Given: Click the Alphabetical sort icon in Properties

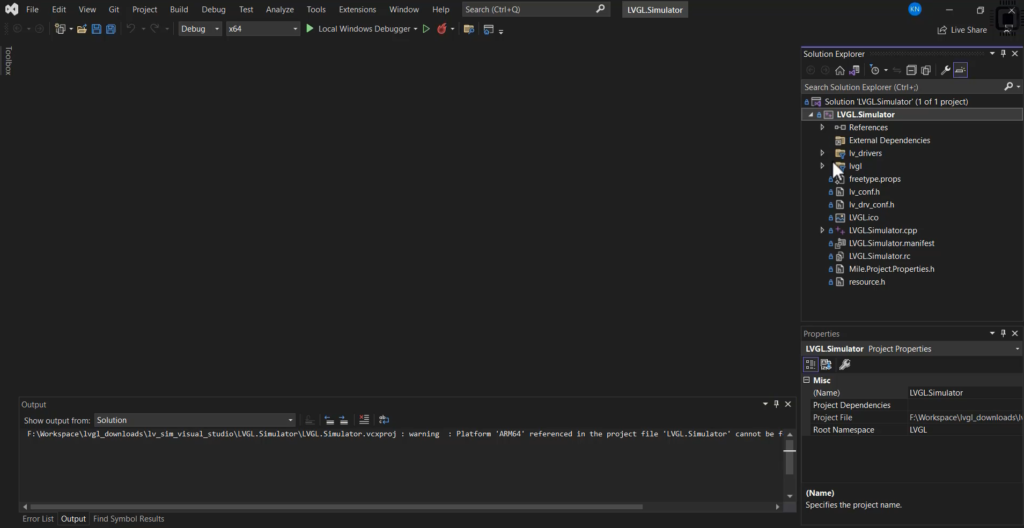Looking at the screenshot, I should point(826,365).
